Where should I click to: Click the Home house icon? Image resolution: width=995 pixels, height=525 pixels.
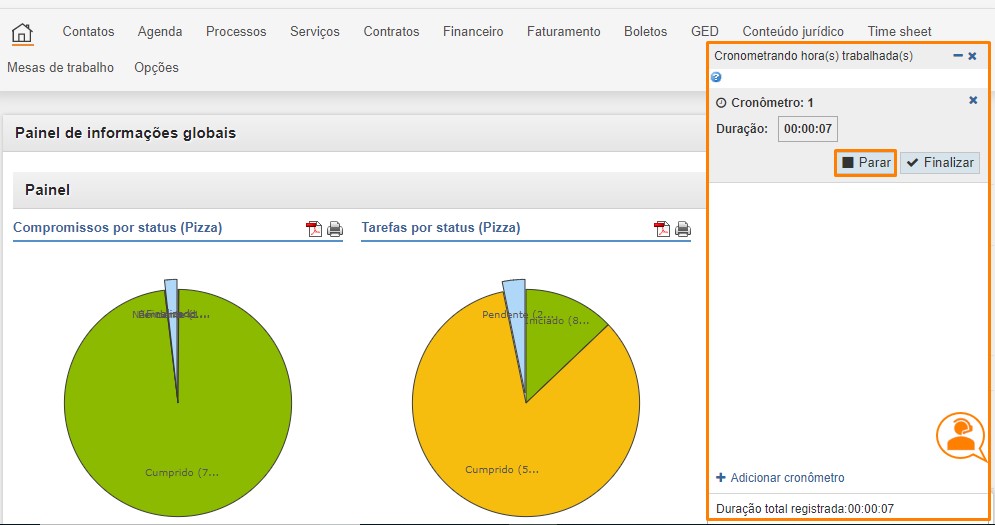click(x=22, y=33)
